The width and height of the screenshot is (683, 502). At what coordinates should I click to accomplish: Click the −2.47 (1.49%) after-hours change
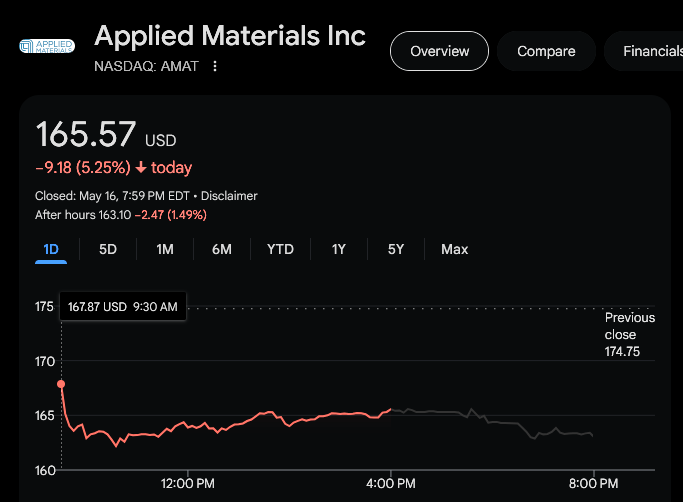tap(171, 215)
